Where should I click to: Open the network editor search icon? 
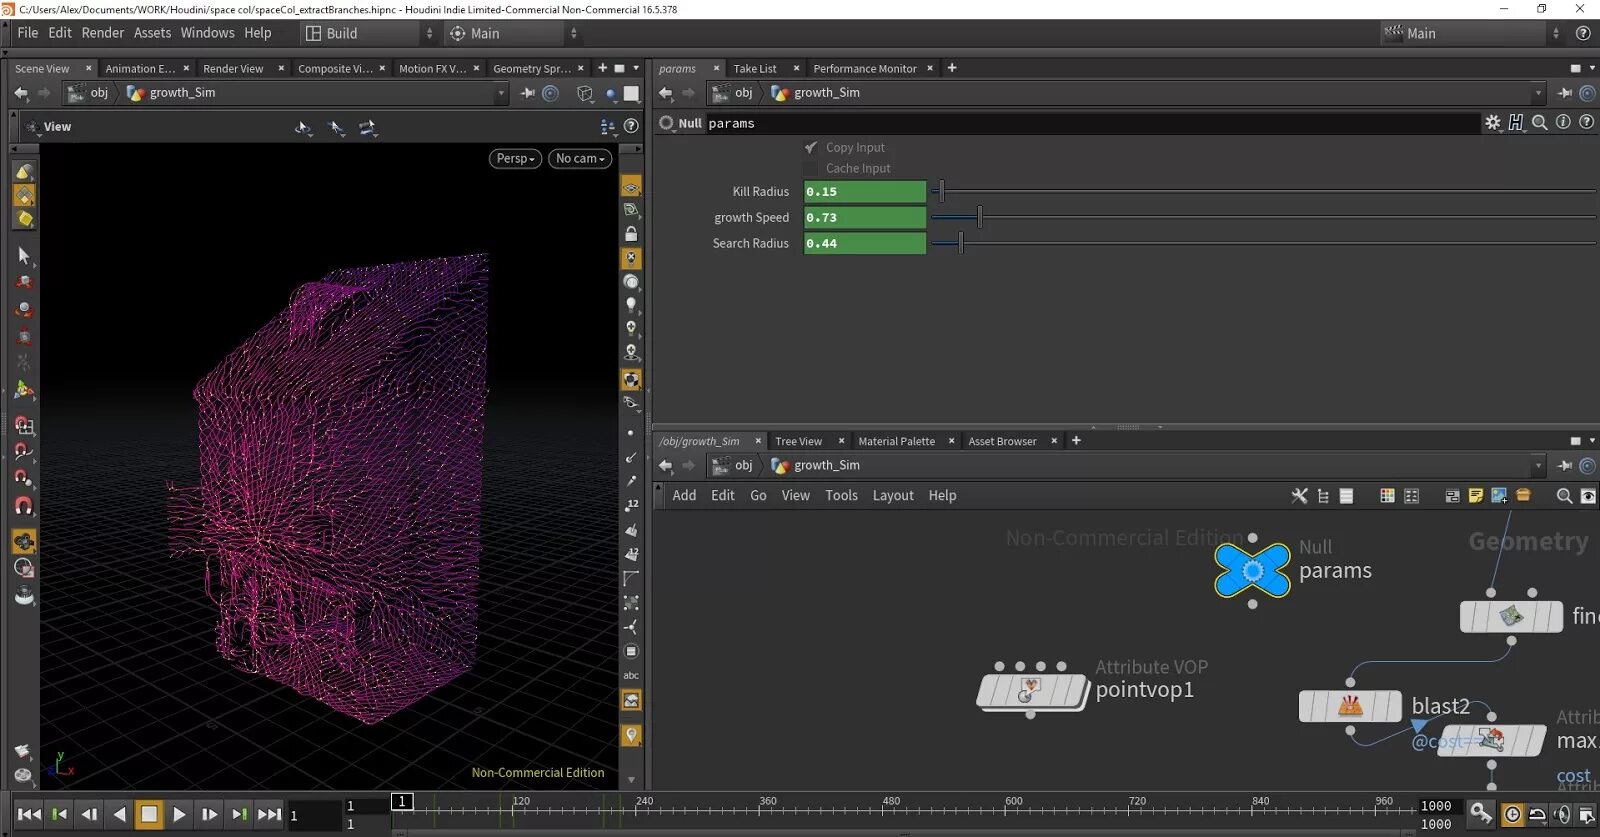coord(1564,496)
